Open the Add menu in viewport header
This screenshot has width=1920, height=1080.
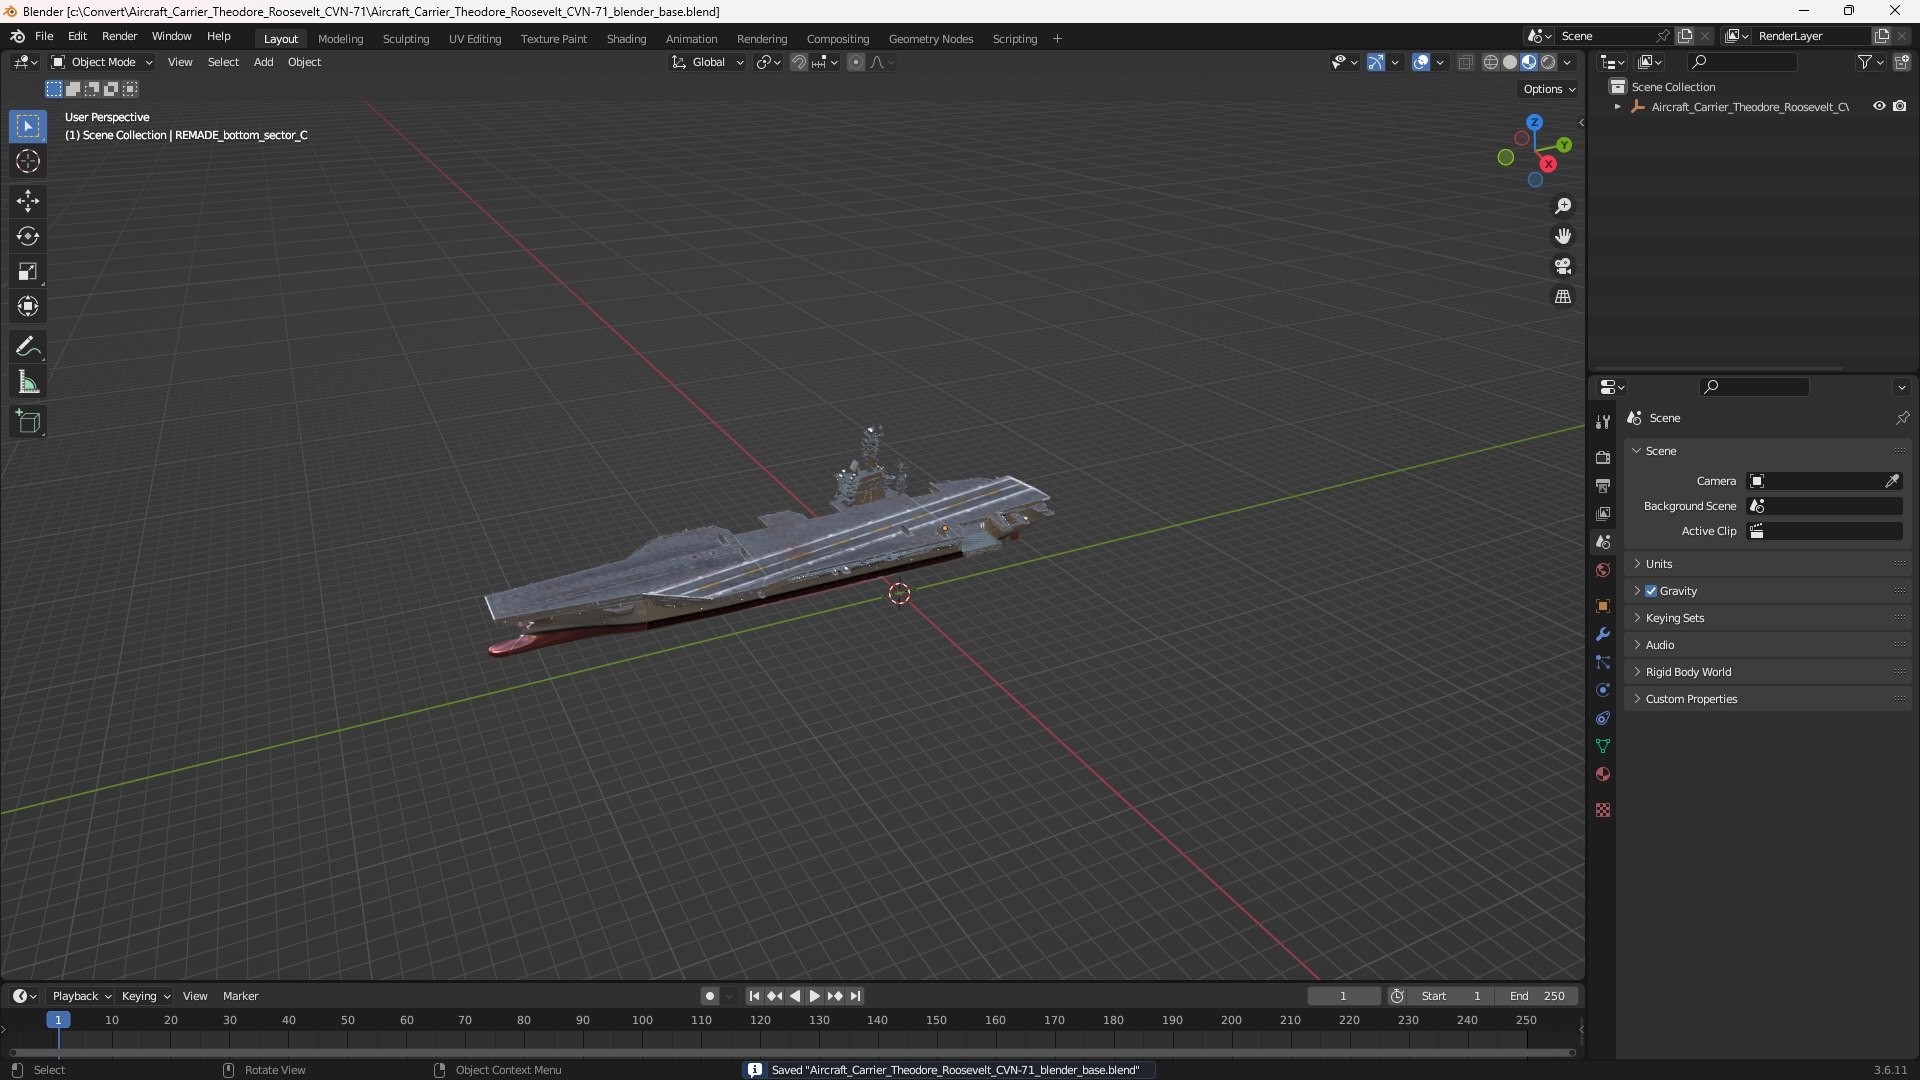[263, 62]
